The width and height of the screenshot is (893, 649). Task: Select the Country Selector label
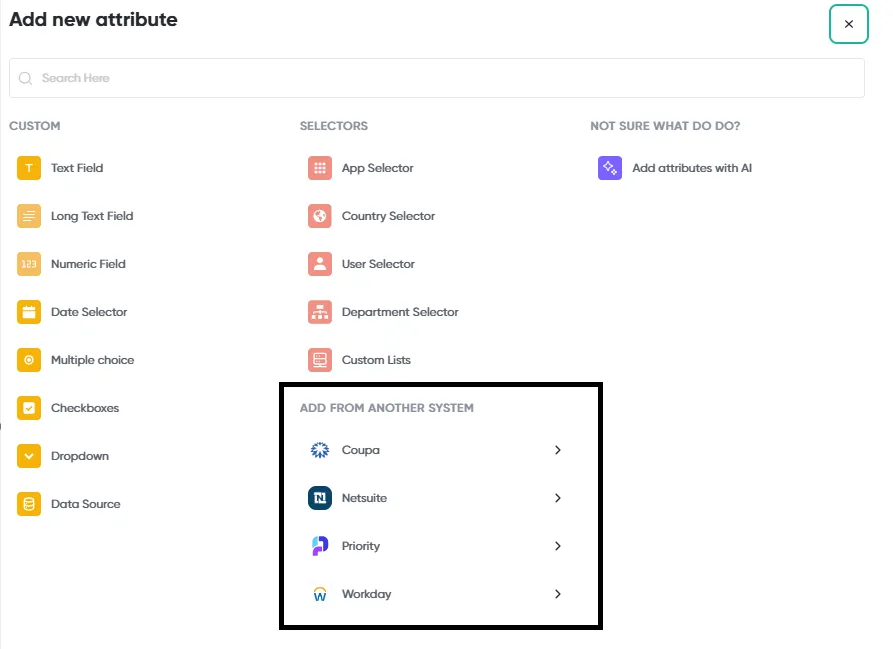point(388,216)
